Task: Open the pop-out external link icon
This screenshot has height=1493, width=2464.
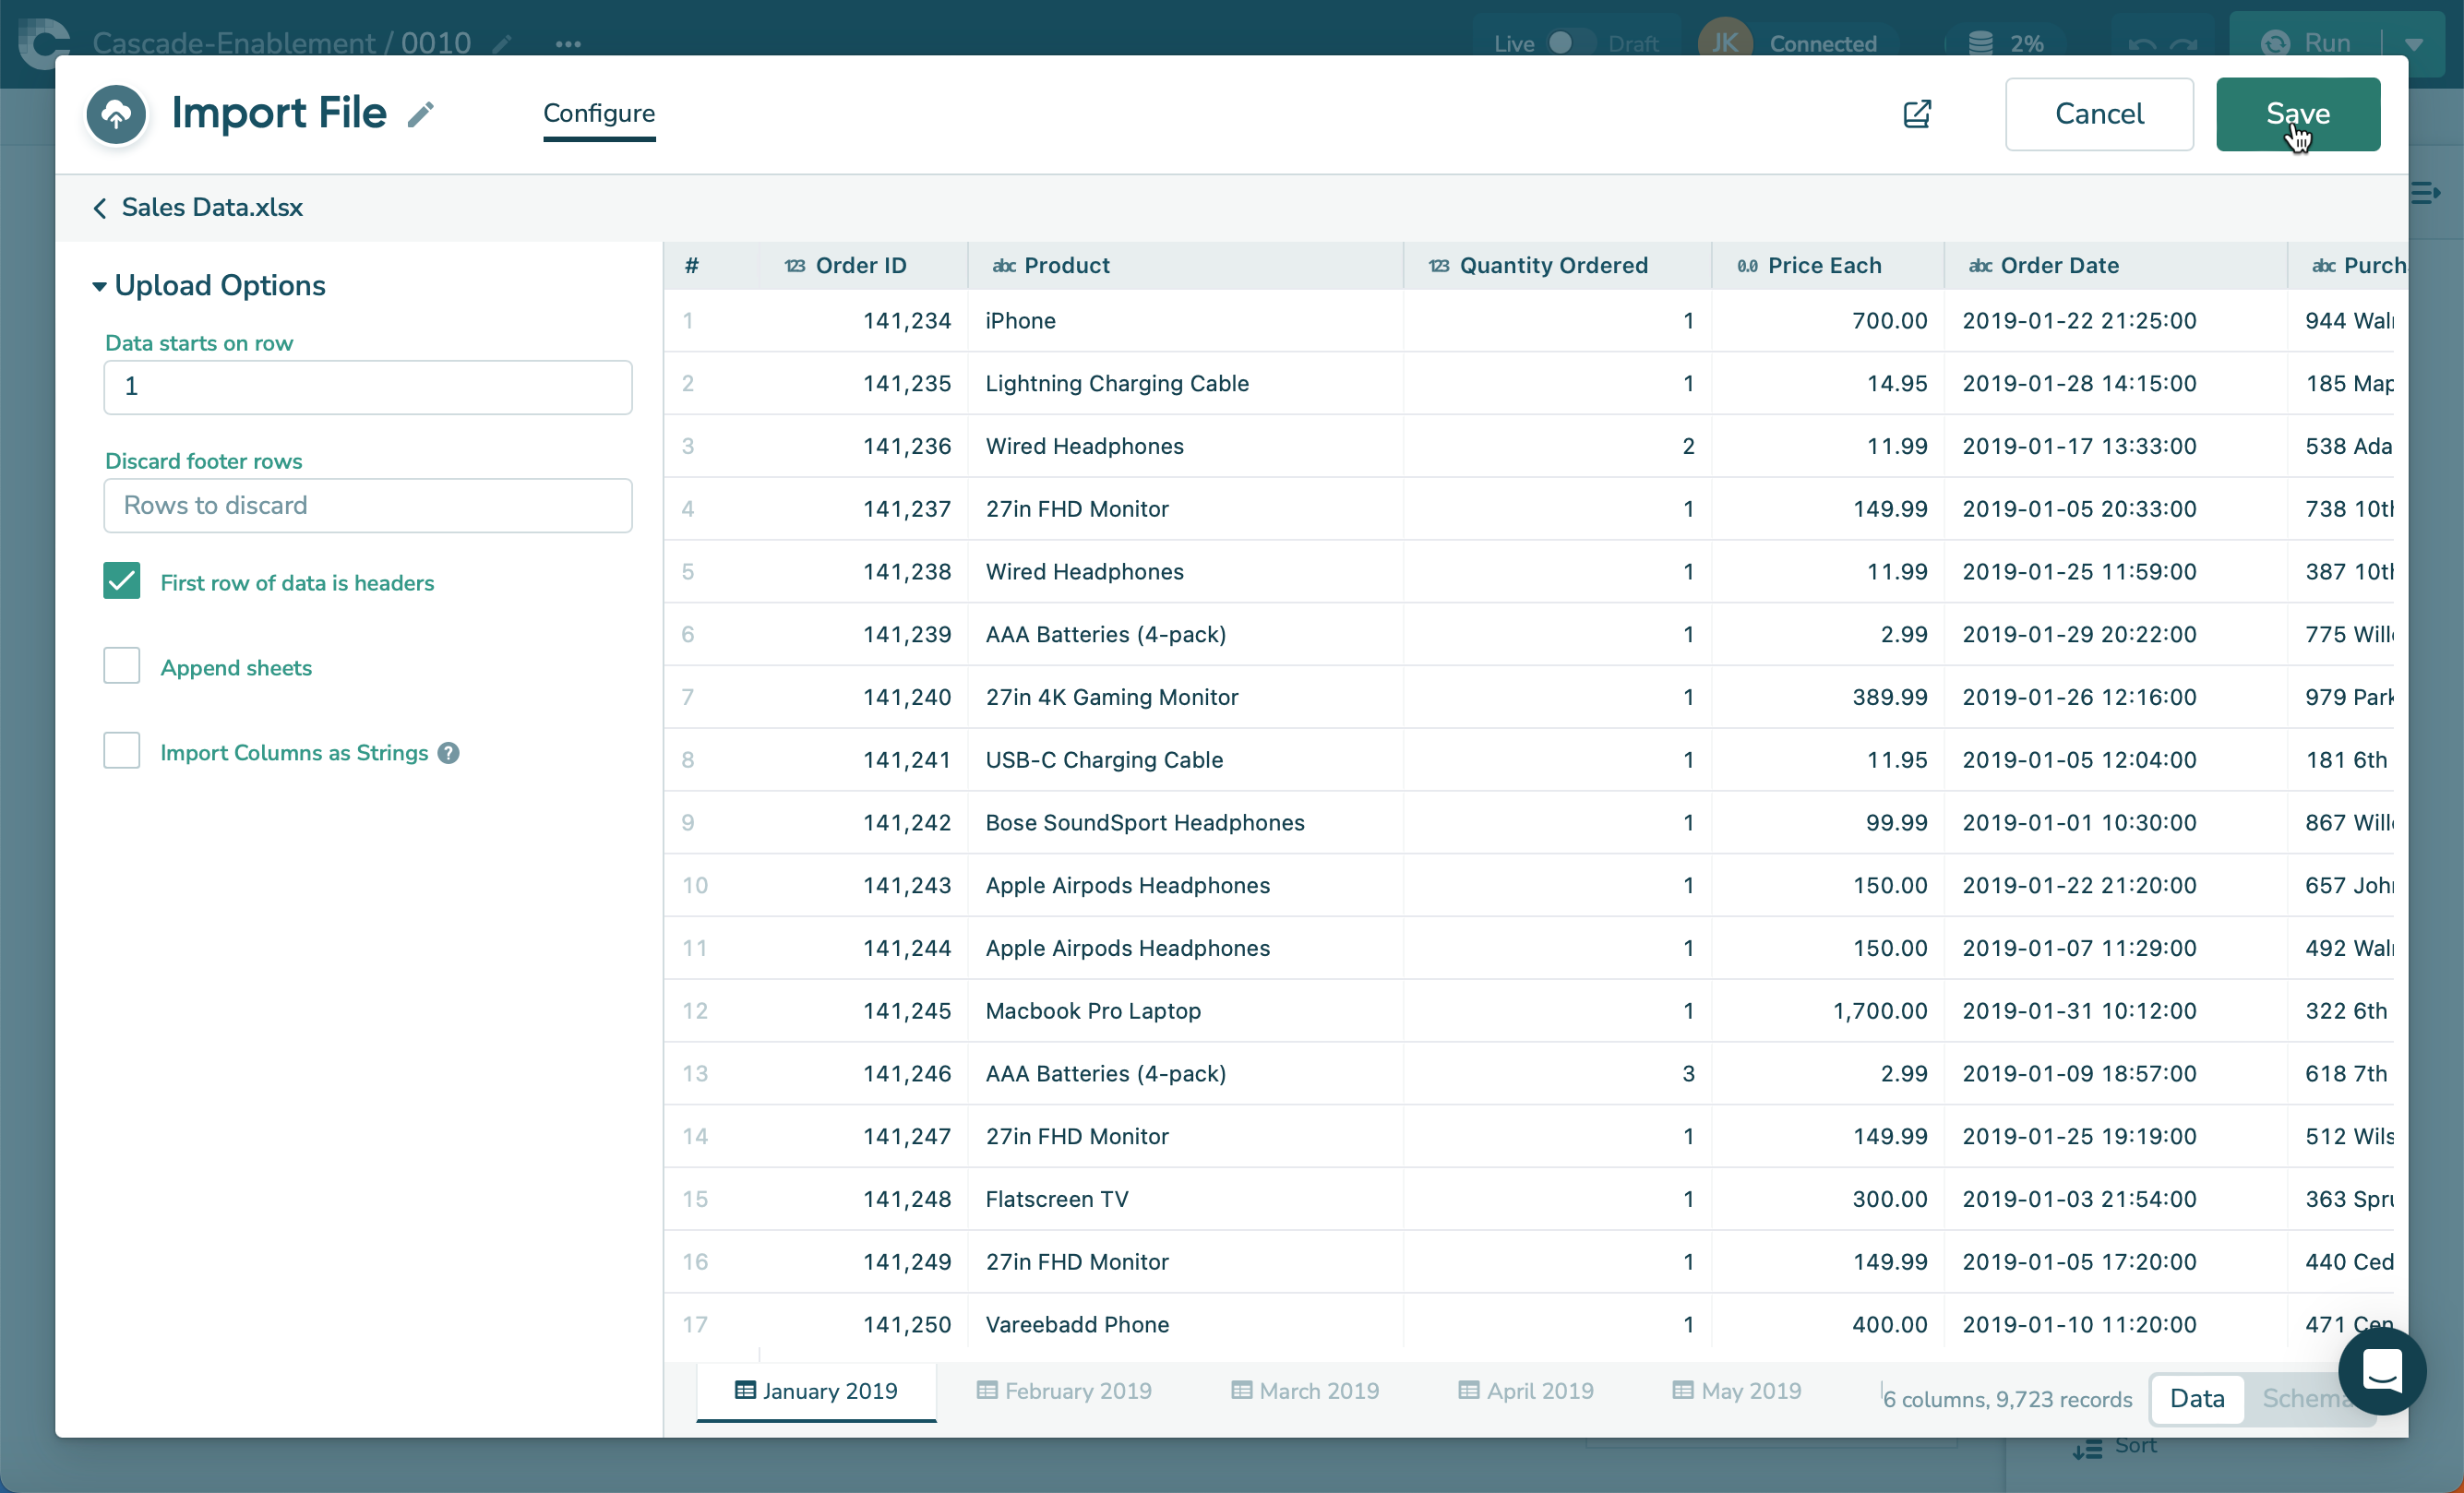Action: [x=1916, y=114]
